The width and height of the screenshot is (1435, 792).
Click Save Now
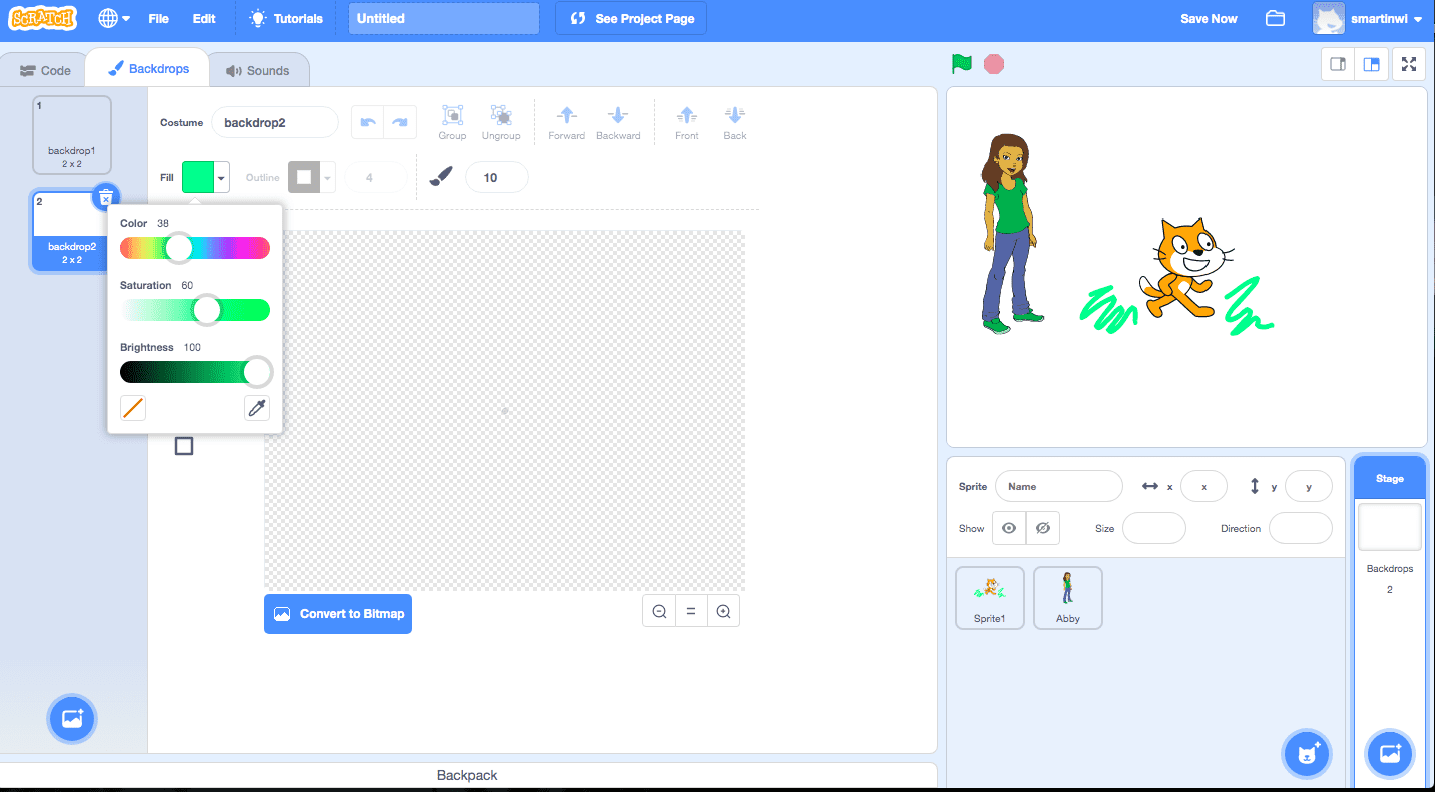pyautogui.click(x=1208, y=18)
